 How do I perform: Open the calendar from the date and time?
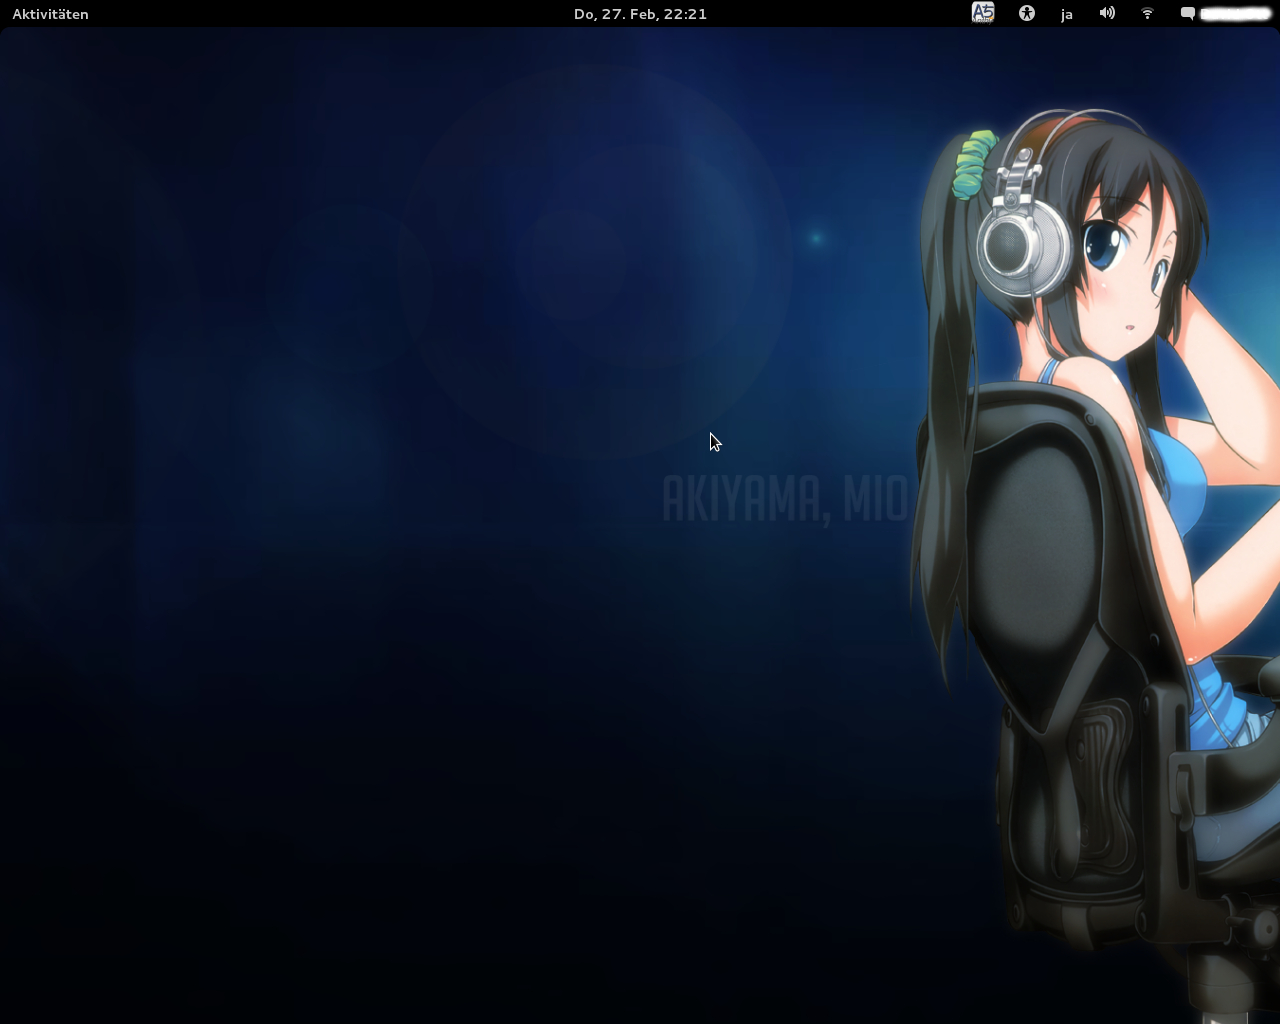point(640,14)
